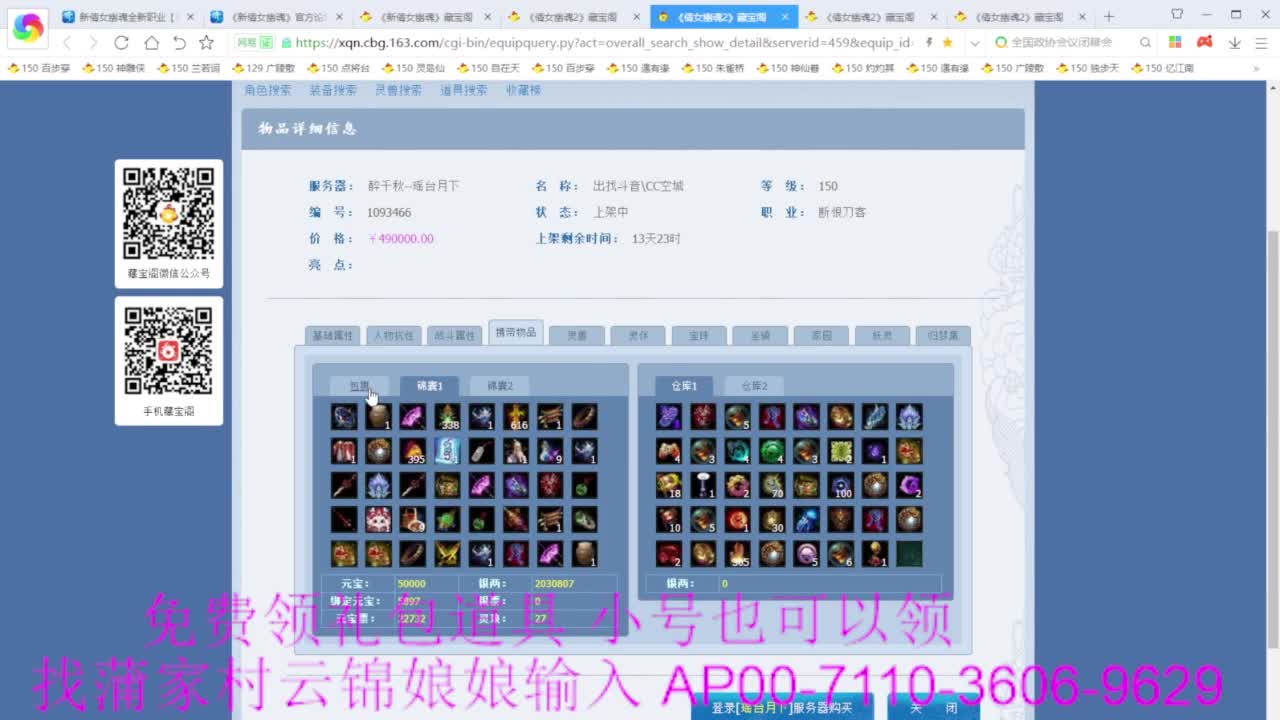Open the 129 广陵散 bookmark
Screen dimensions: 1280x720
pos(263,68)
